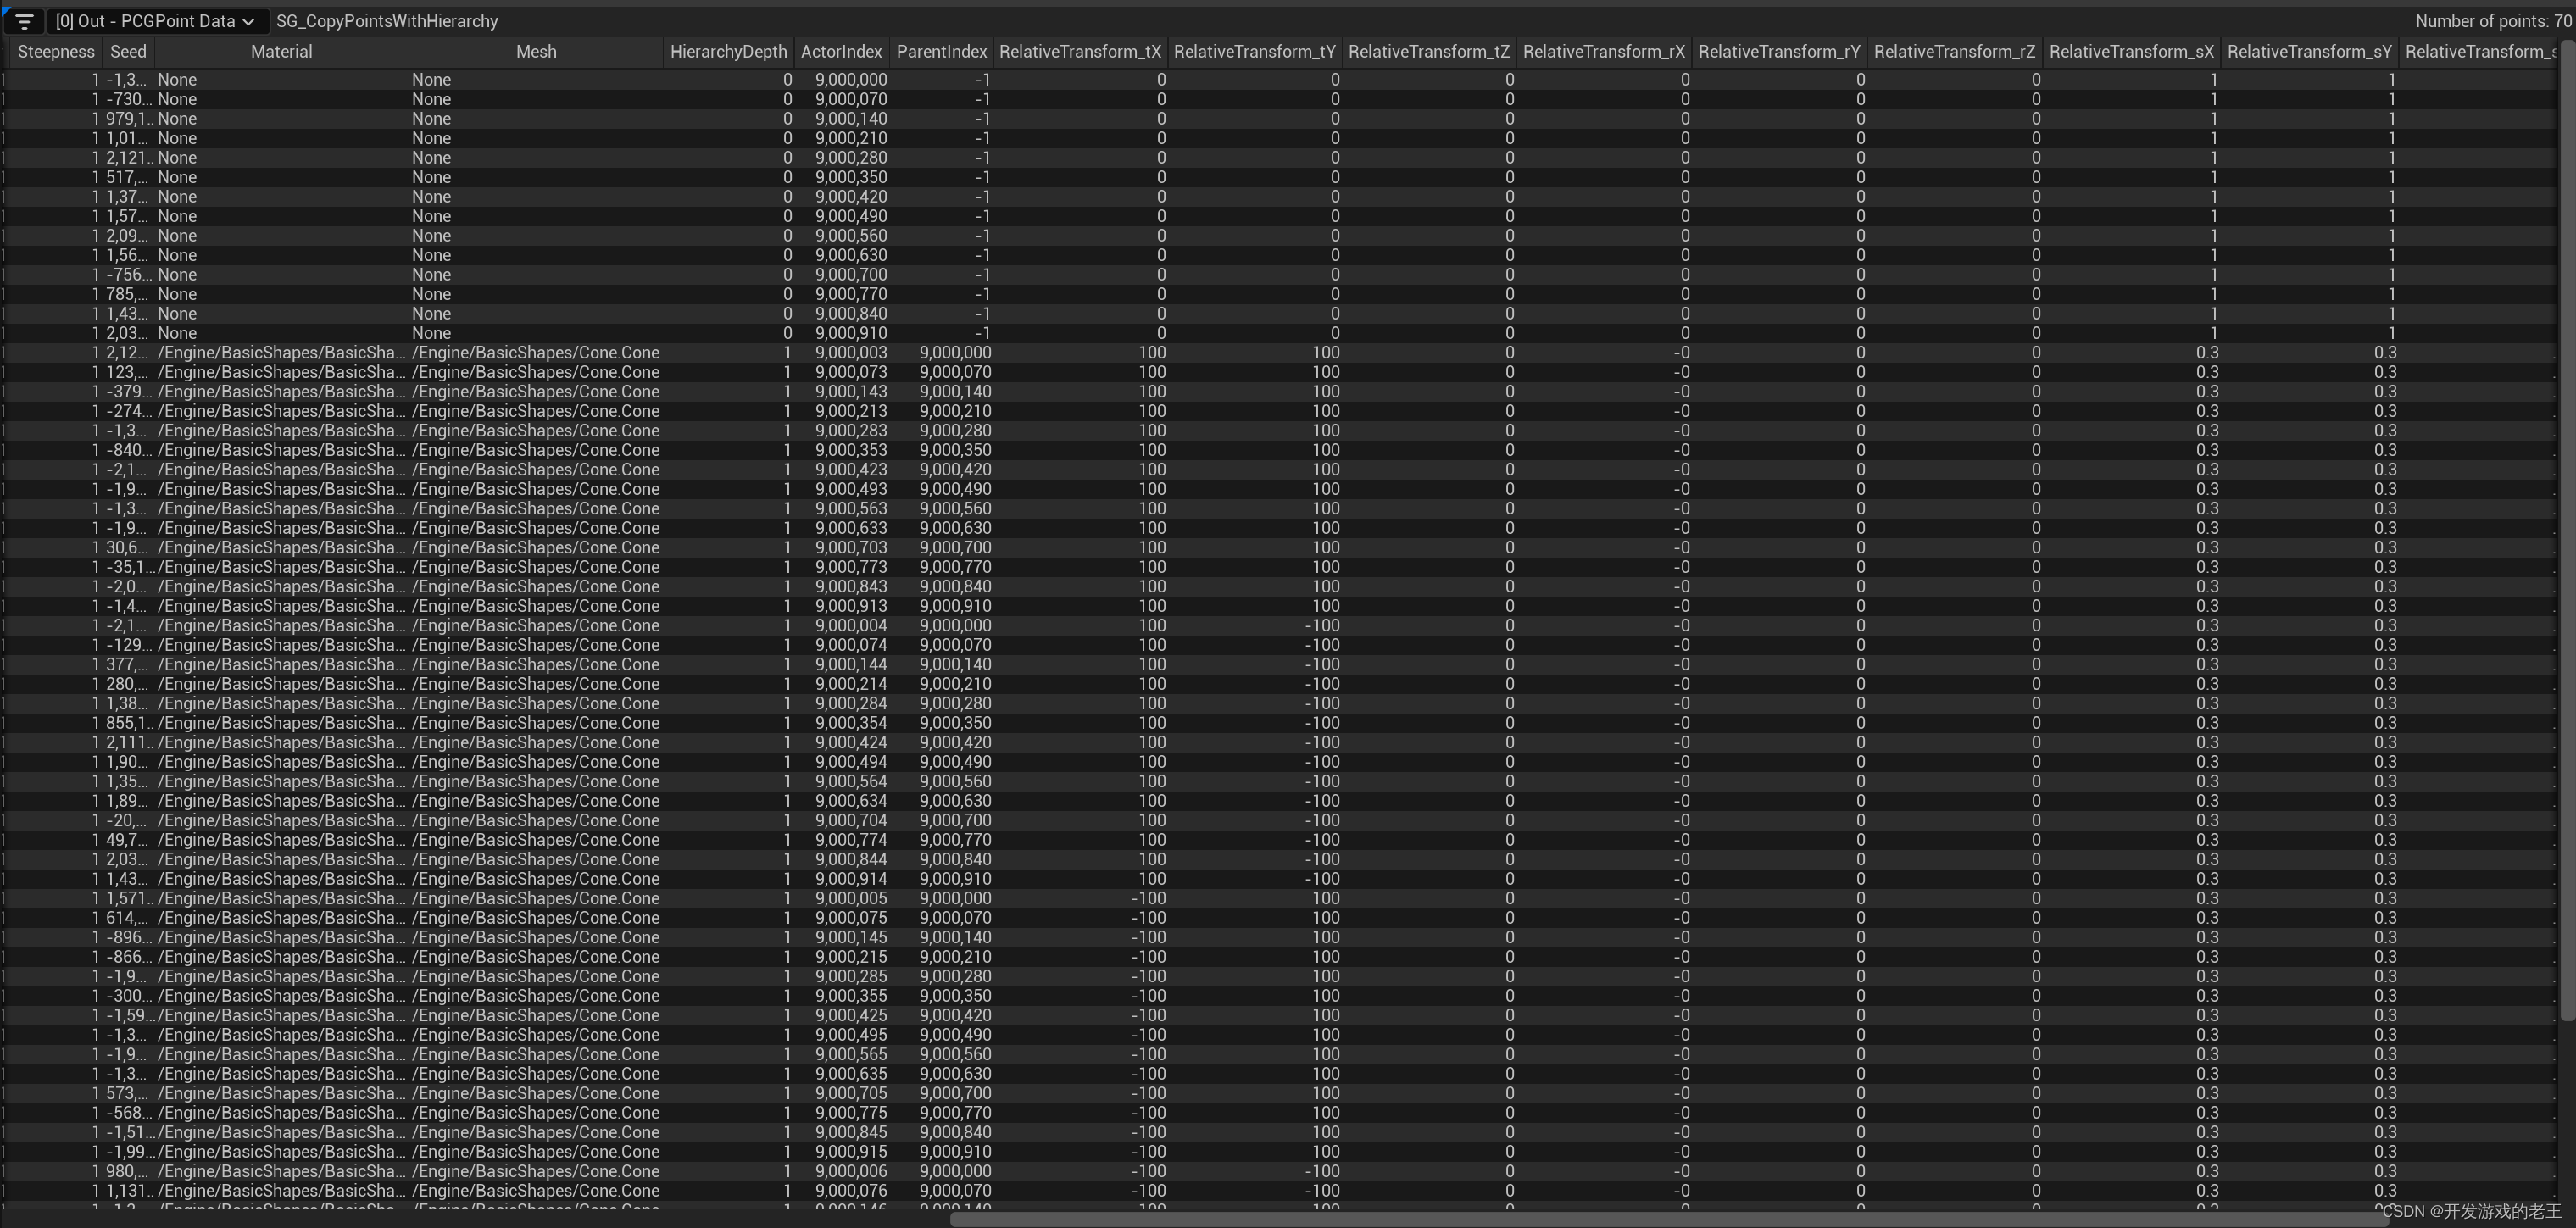Viewport: 2576px width, 1228px height.
Task: Click the Material column header
Action: [x=281, y=52]
